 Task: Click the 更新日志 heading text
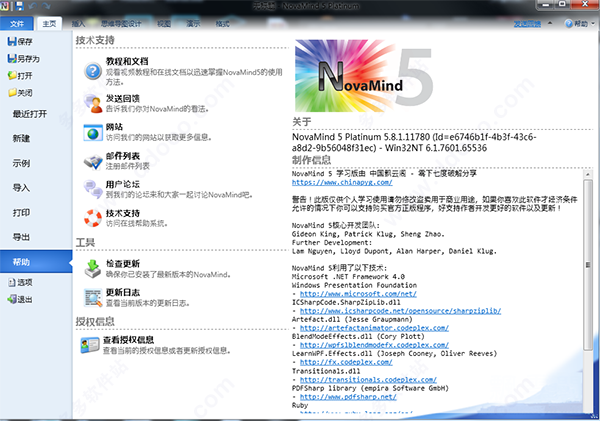(x=123, y=292)
